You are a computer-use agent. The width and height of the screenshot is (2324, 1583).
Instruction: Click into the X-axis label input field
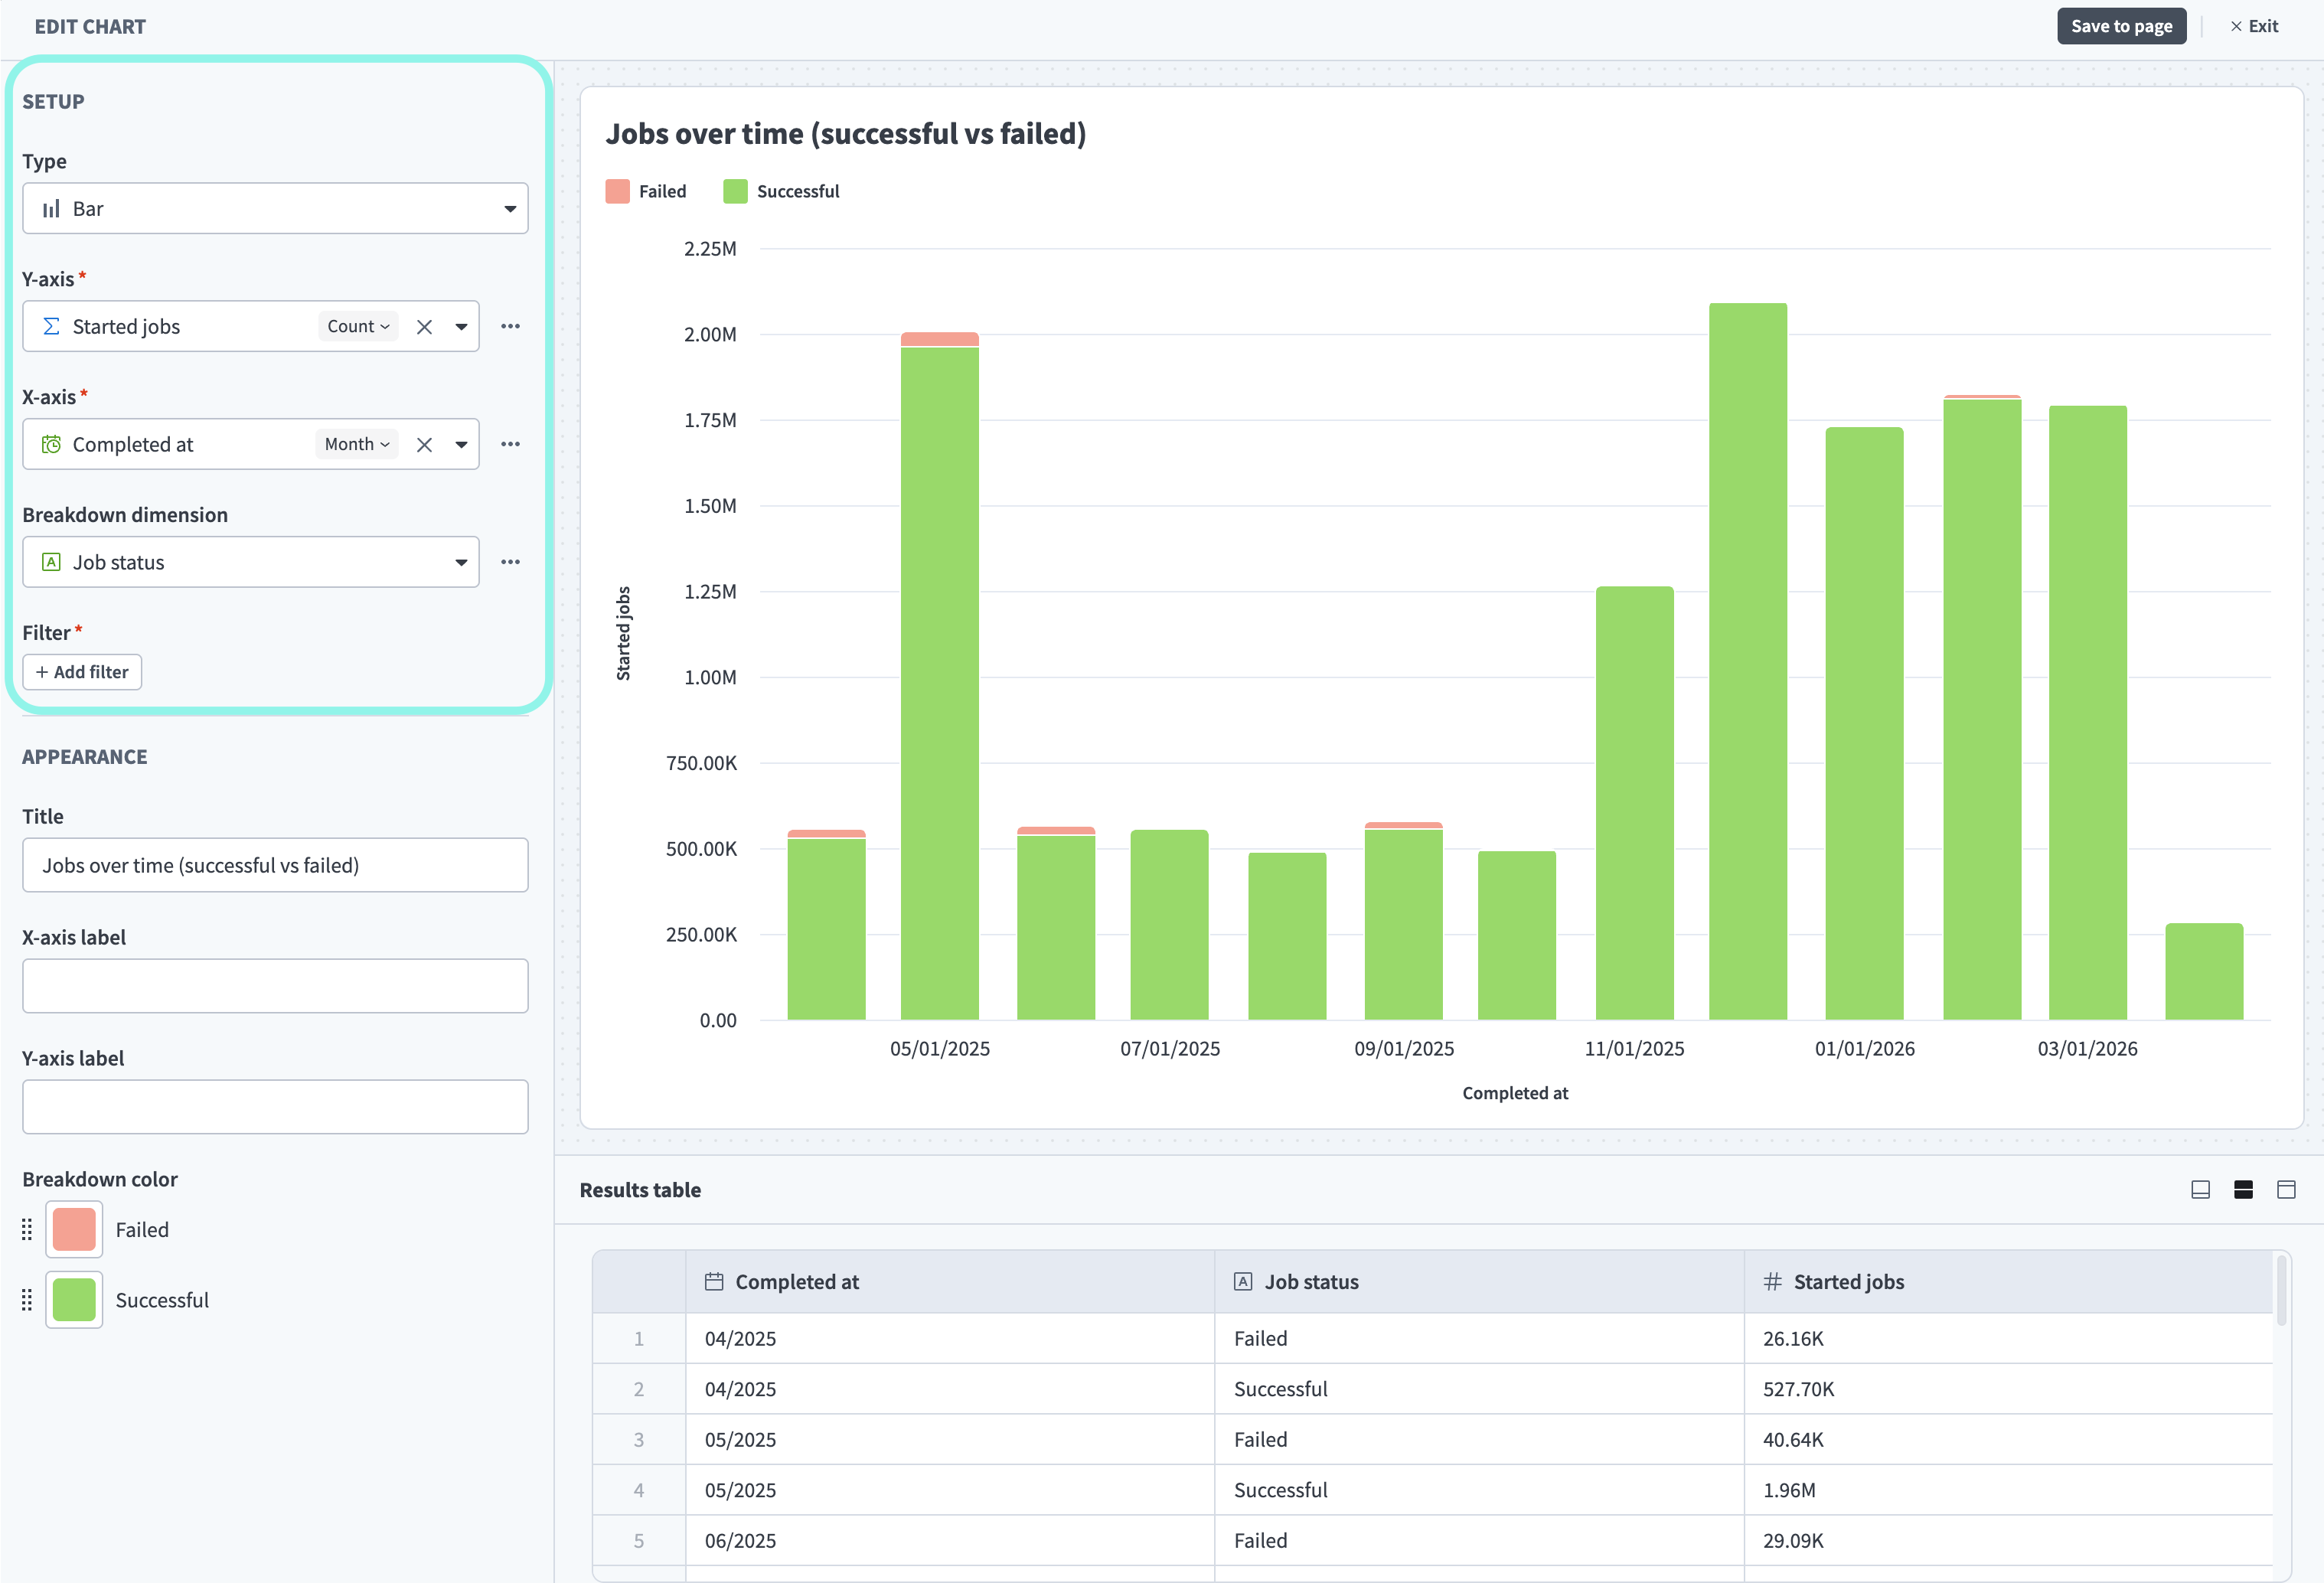point(275,987)
